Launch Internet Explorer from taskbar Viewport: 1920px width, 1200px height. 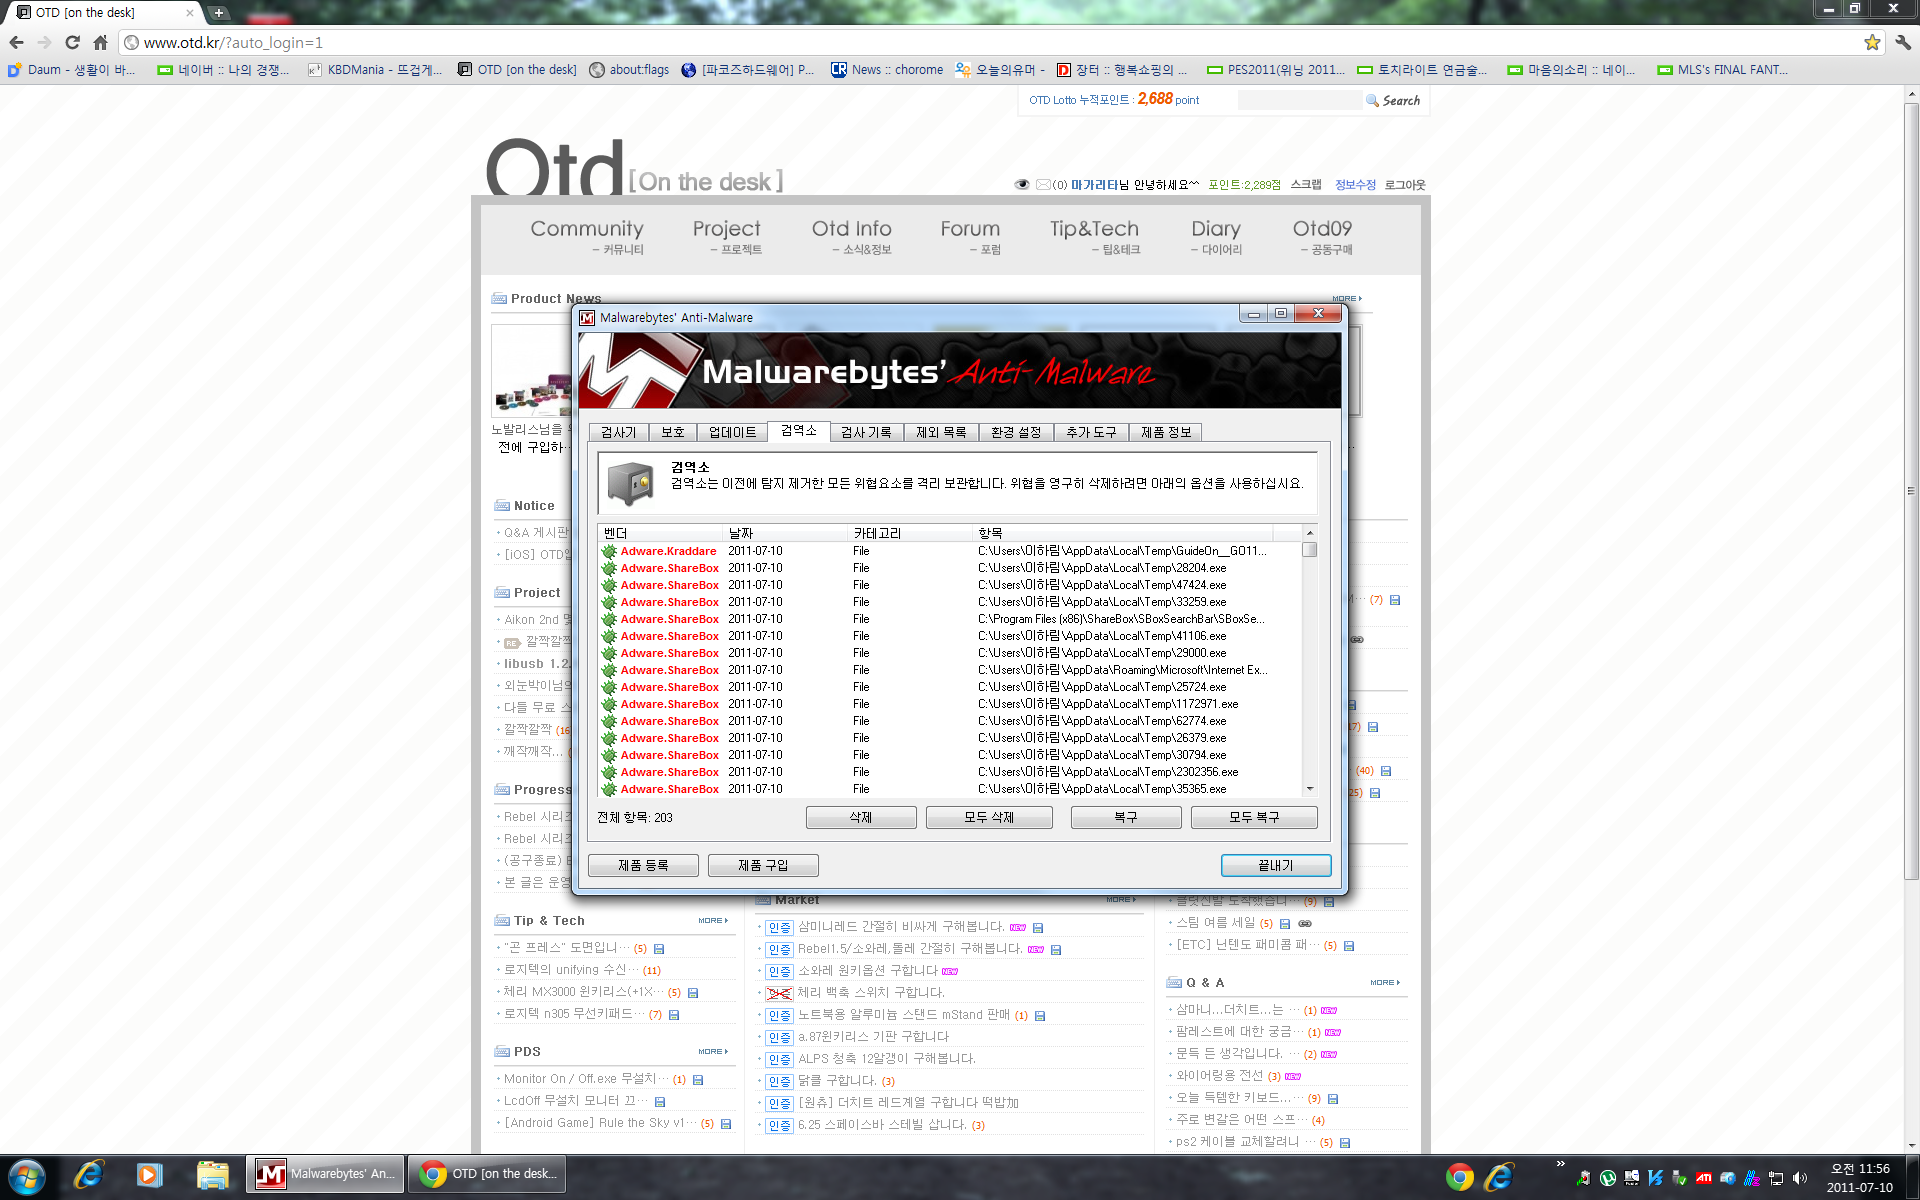pos(89,1174)
